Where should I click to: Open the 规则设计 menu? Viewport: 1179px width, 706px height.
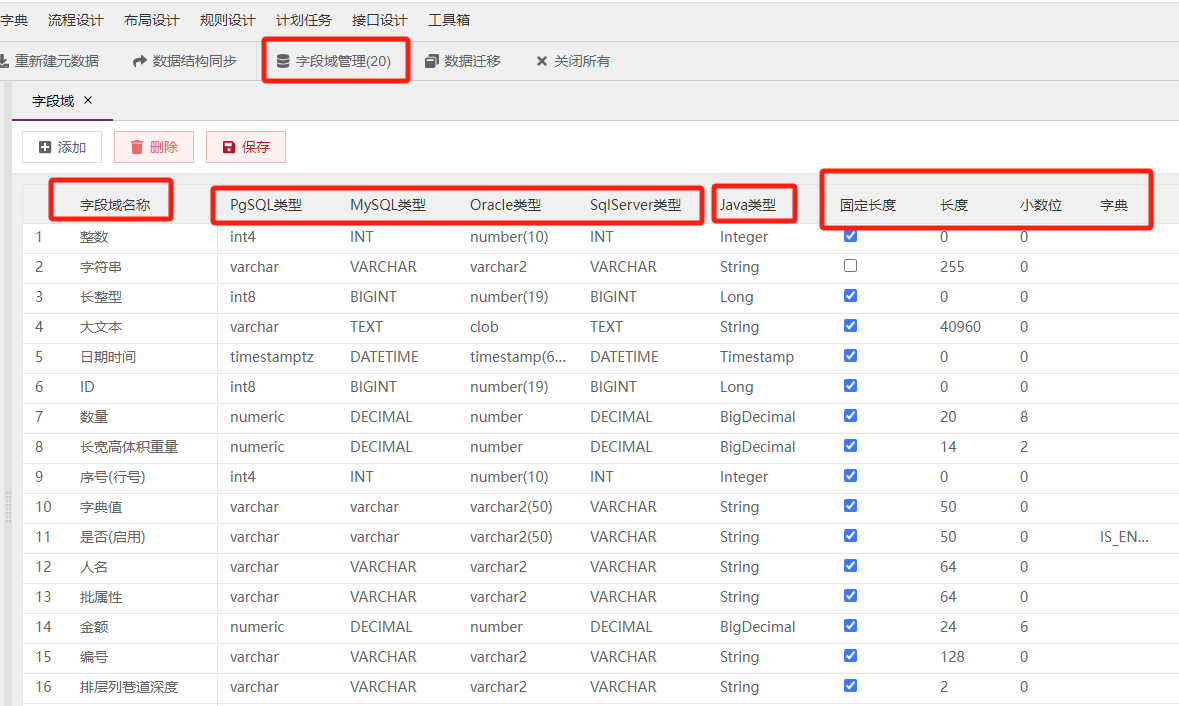click(x=227, y=20)
